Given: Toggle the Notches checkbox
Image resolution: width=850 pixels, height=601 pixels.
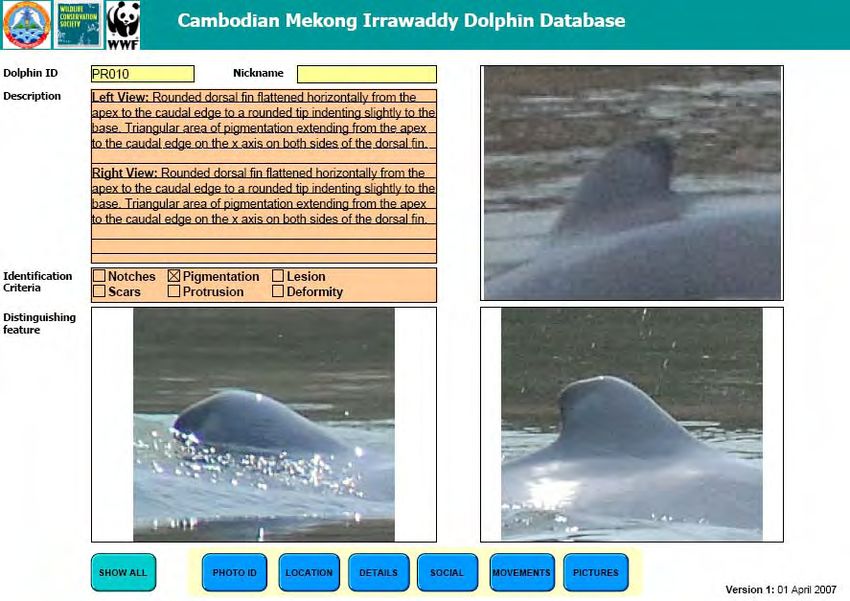Looking at the screenshot, I should tap(100, 277).
